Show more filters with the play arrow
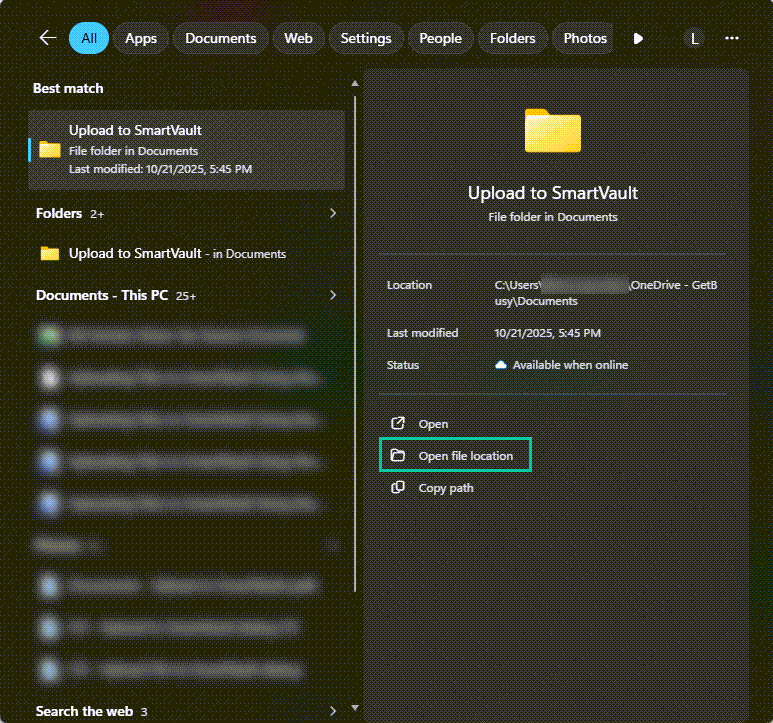 [638, 38]
